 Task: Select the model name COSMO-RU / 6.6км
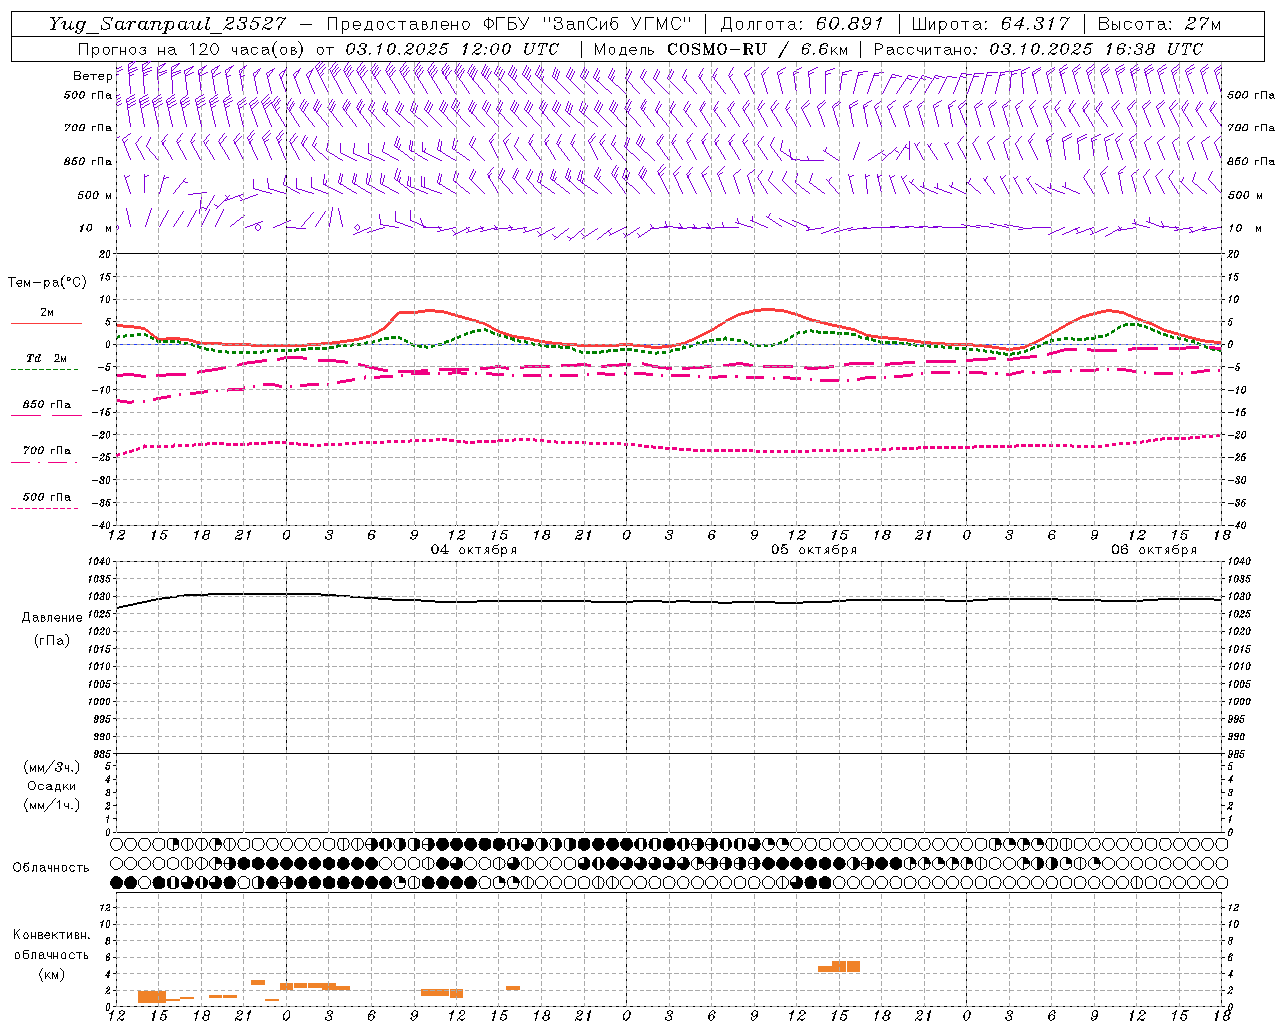(757, 49)
